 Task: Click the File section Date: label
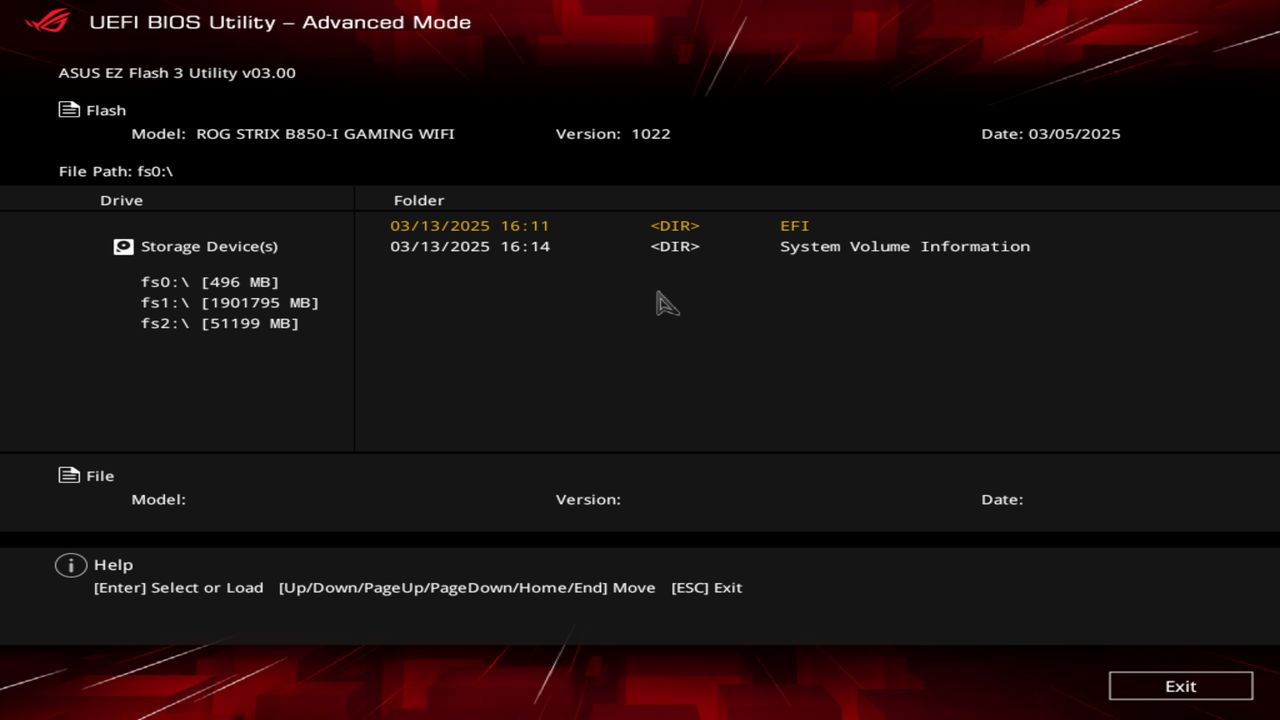pyautogui.click(x=1002, y=499)
